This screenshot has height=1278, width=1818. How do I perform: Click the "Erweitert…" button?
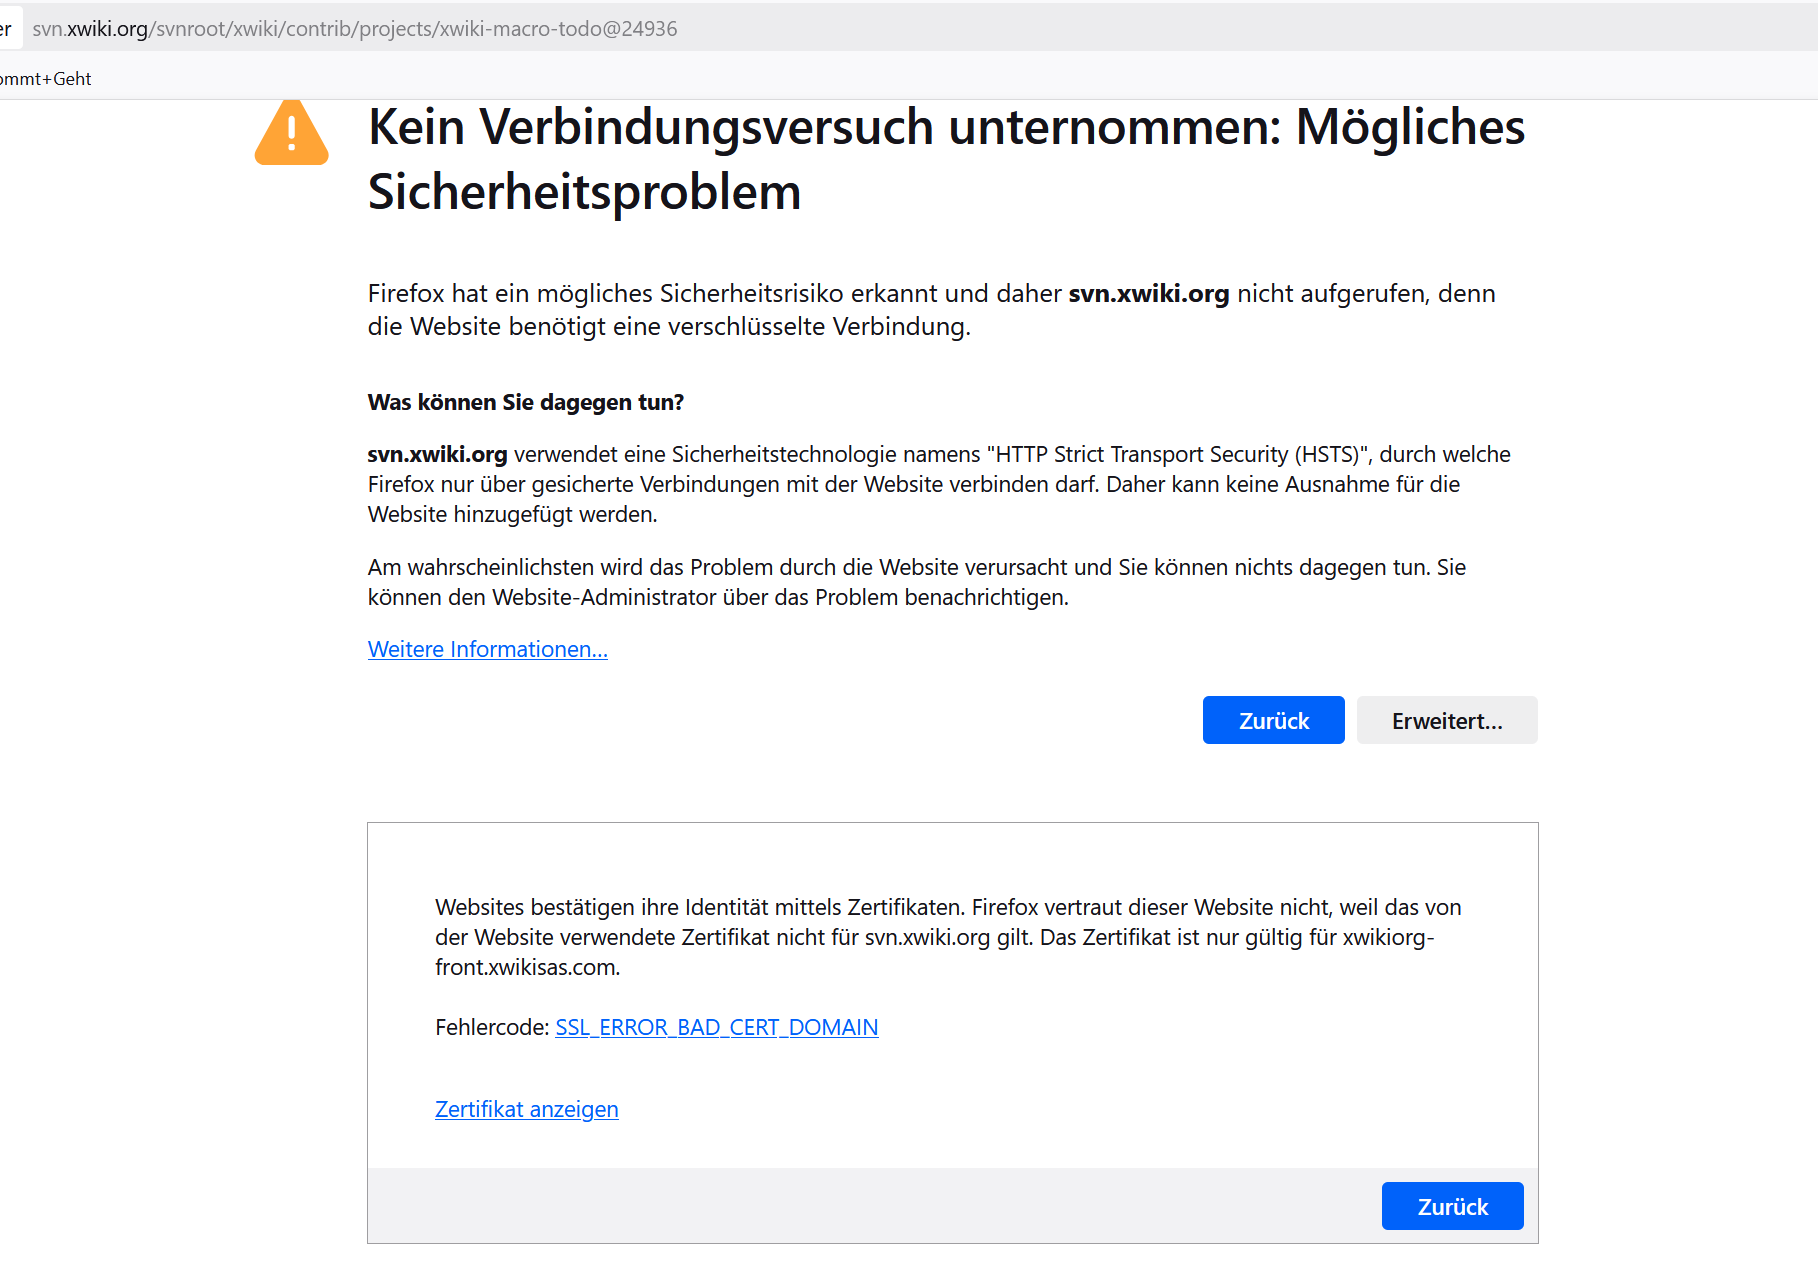[1446, 721]
